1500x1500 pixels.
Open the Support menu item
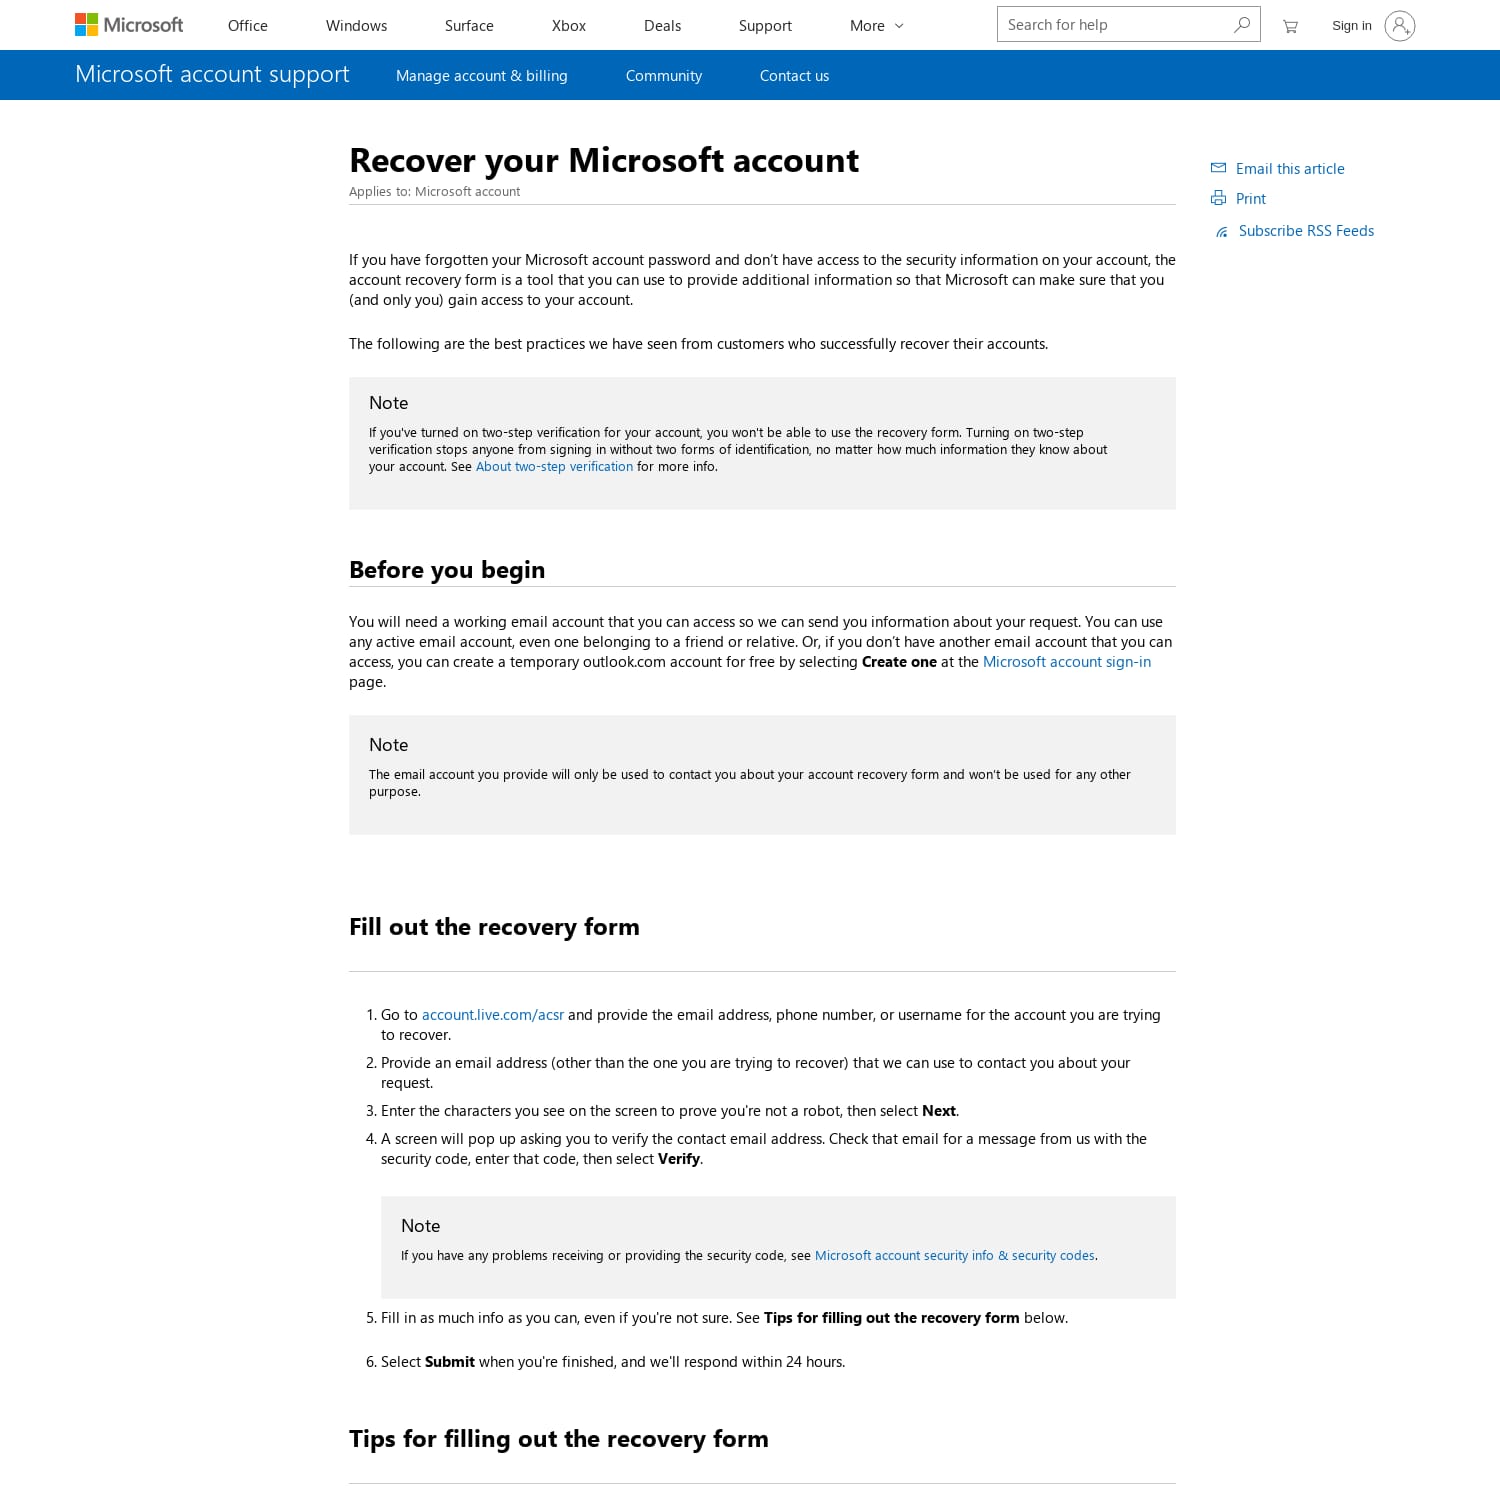pyautogui.click(x=765, y=26)
